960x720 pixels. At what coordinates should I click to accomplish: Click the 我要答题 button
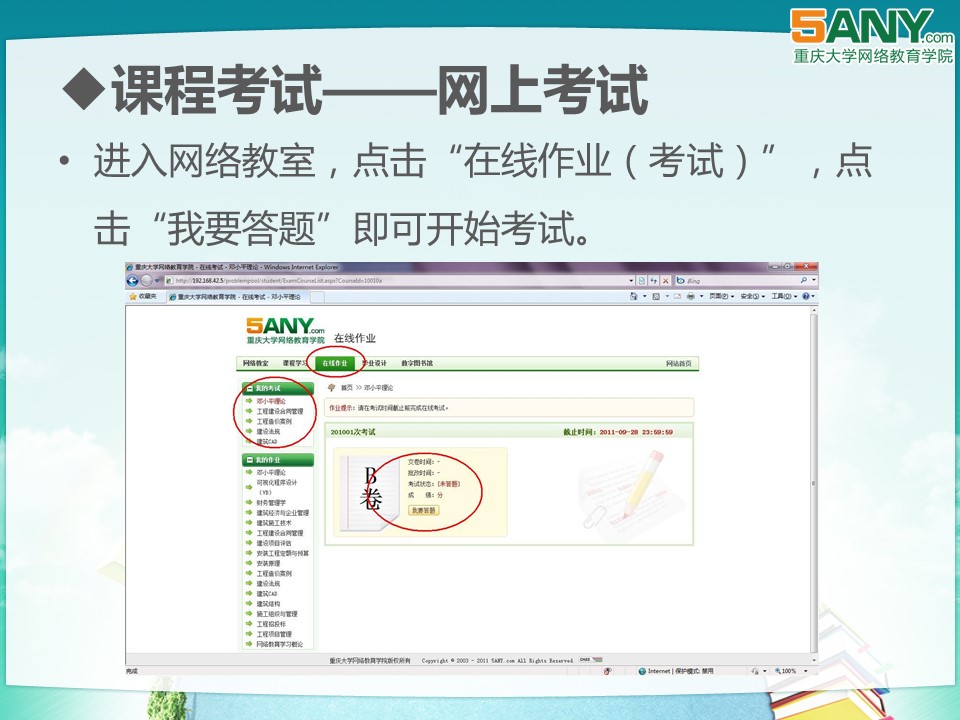[x=423, y=510]
